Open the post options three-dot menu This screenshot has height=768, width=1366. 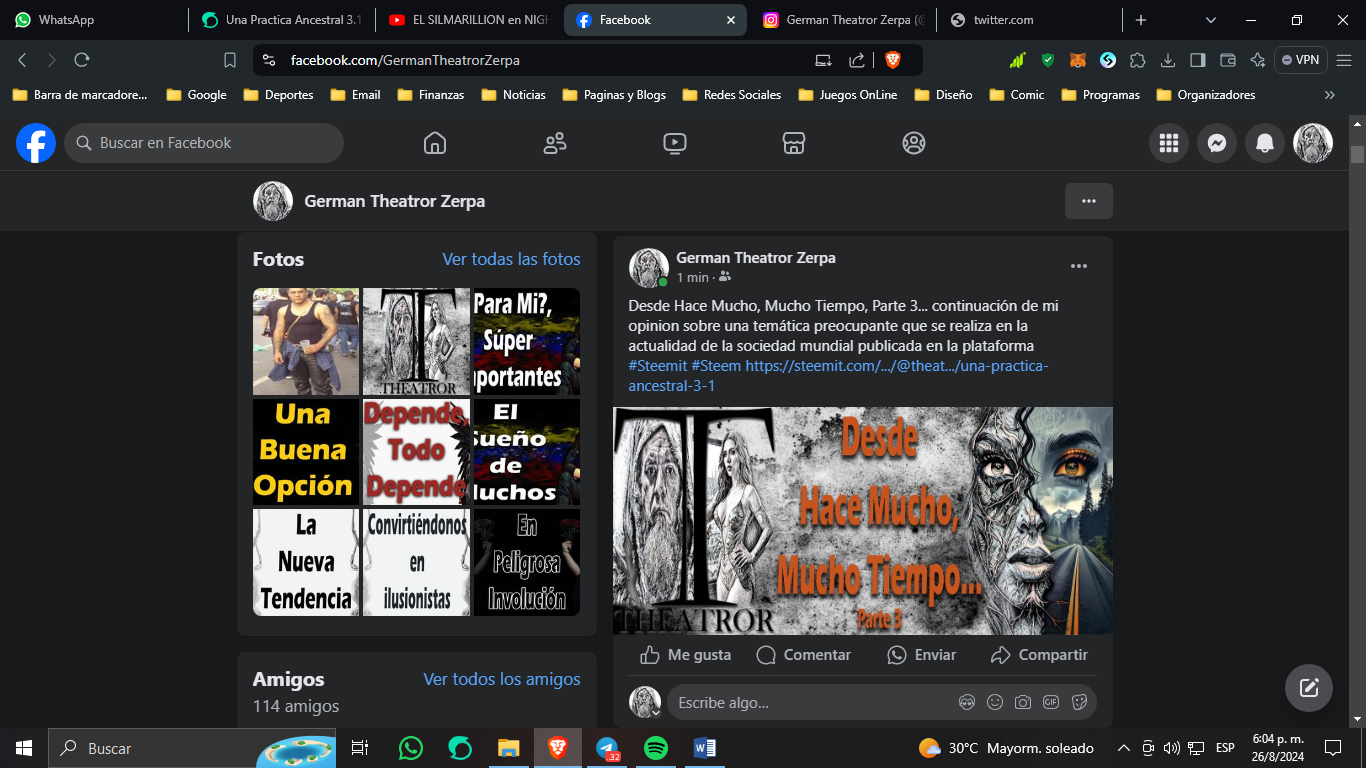point(1079,266)
